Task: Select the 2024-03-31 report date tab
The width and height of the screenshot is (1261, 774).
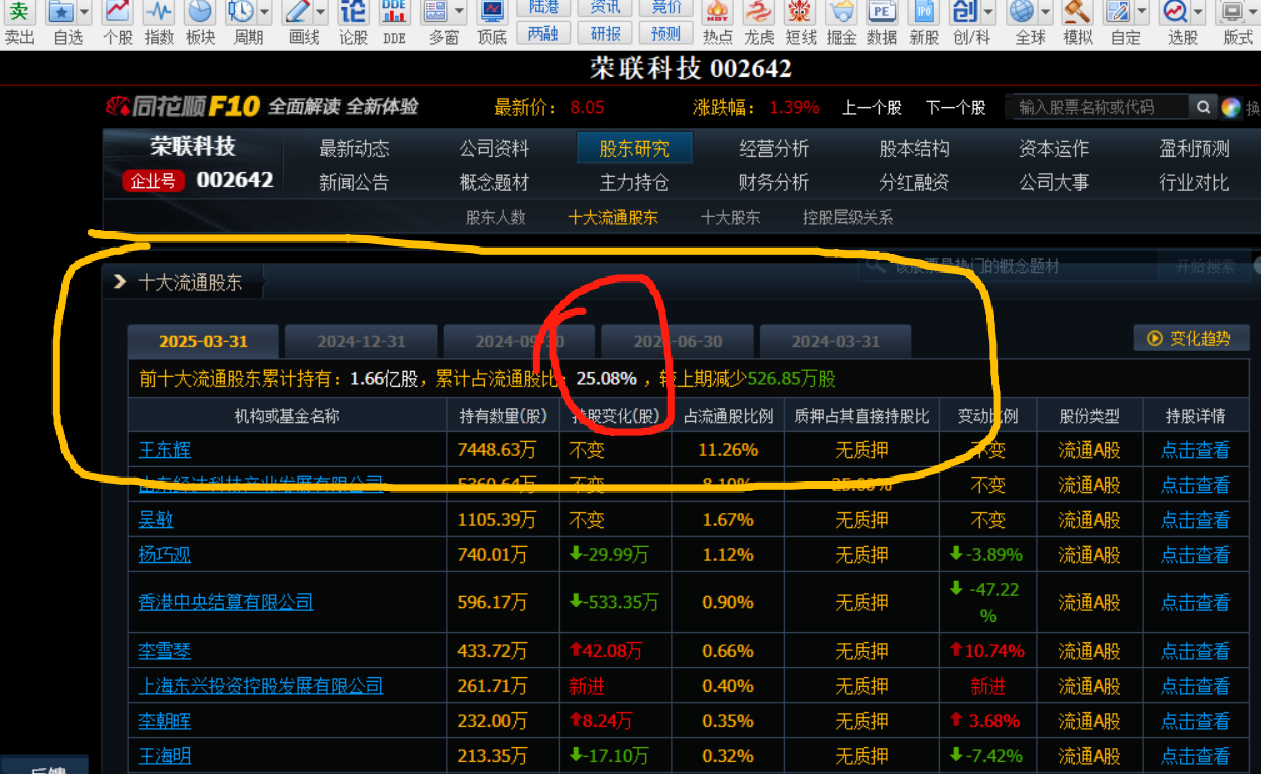Action: (836, 341)
